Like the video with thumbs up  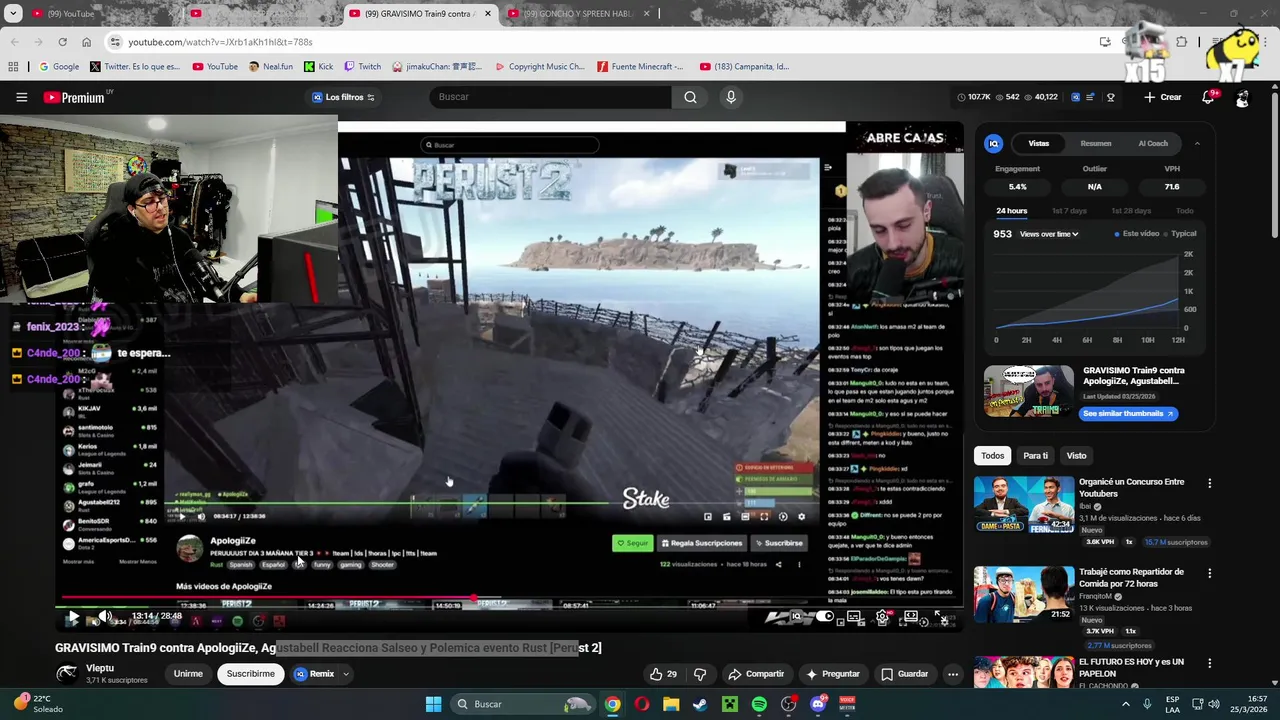[663, 674]
